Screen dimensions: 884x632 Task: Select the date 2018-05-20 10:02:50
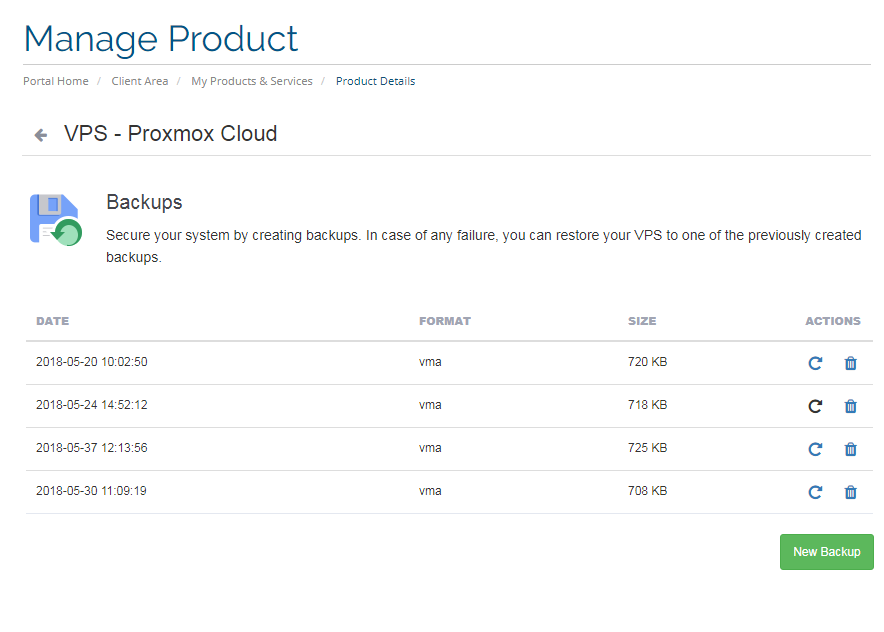92,362
